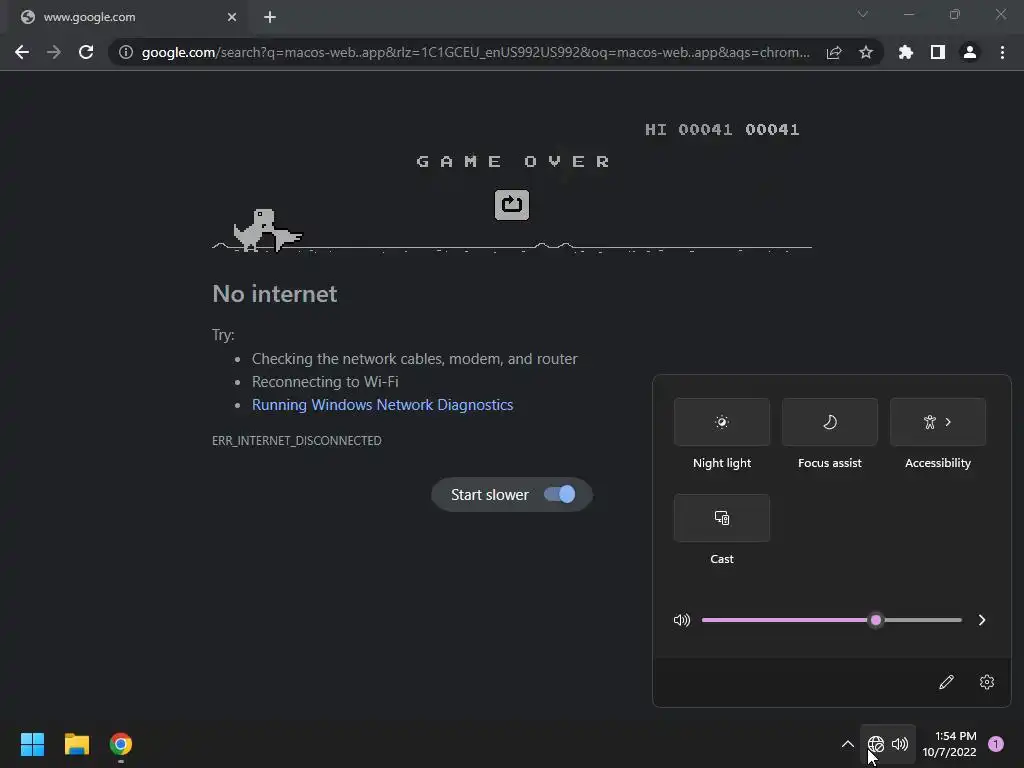This screenshot has height=768, width=1024.
Task: Open File Explorer from taskbar
Action: point(76,744)
